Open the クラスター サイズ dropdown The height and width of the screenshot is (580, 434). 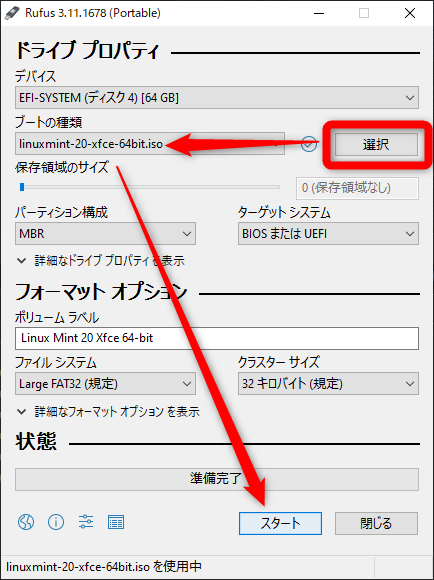[x=328, y=384]
